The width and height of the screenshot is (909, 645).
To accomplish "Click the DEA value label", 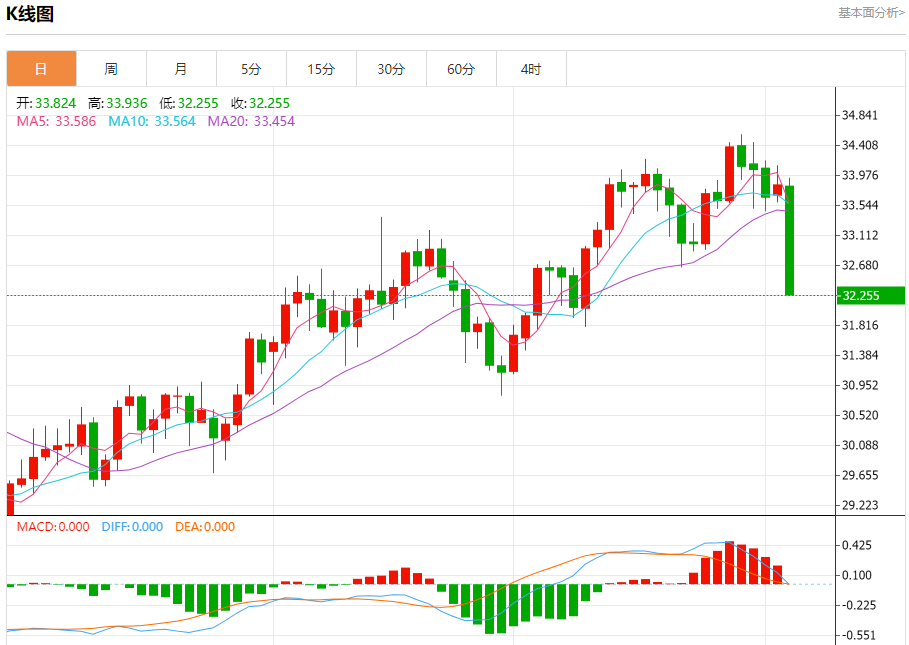I will (x=205, y=527).
